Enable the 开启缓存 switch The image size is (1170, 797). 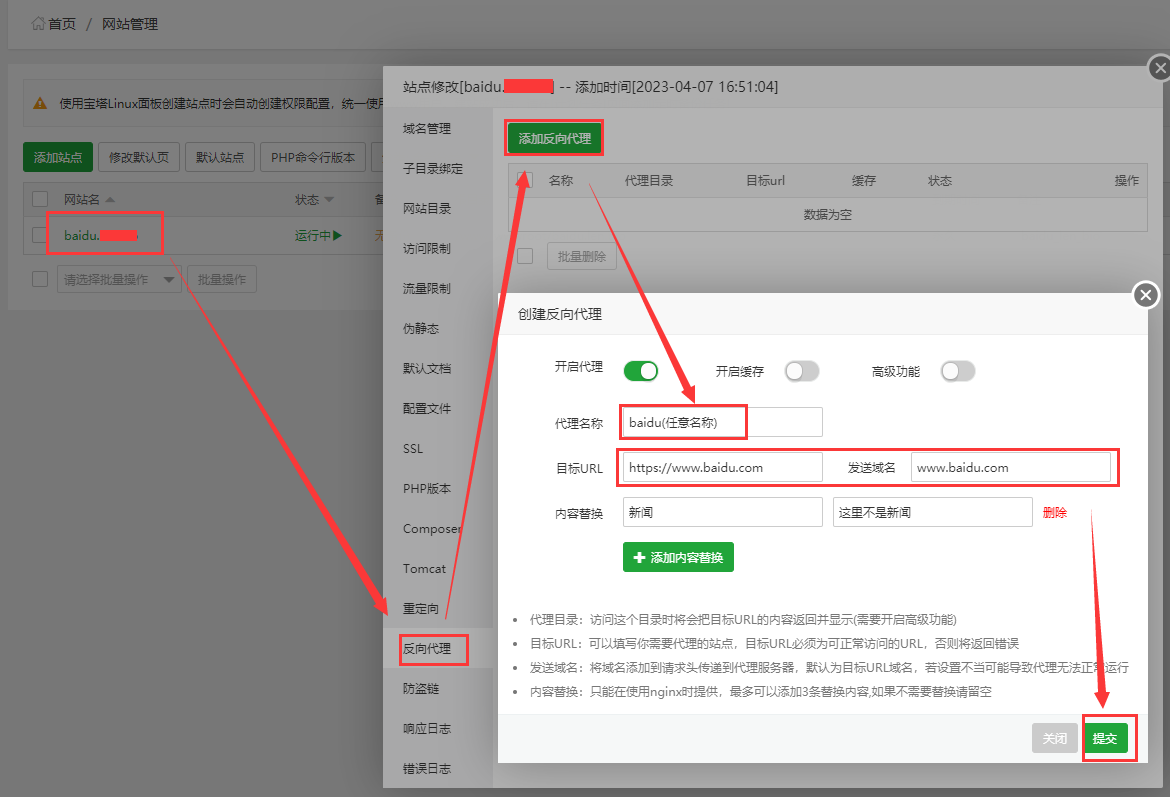[x=802, y=371]
